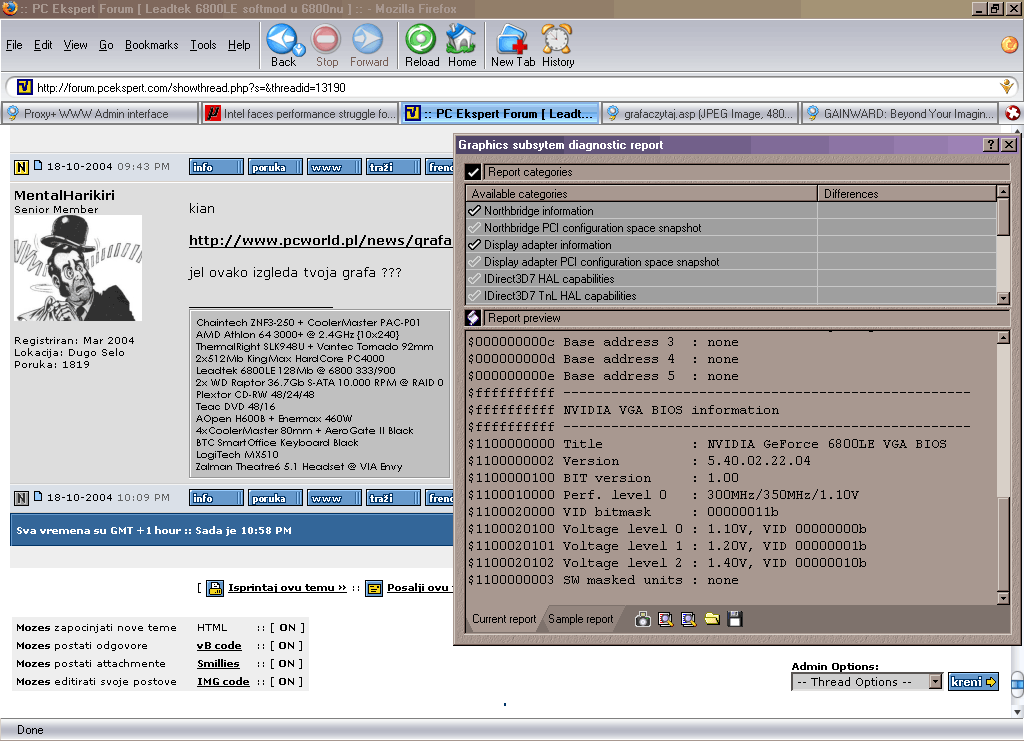
Task: Click the help question mark in diagnostic dialog
Action: pyautogui.click(x=991, y=145)
